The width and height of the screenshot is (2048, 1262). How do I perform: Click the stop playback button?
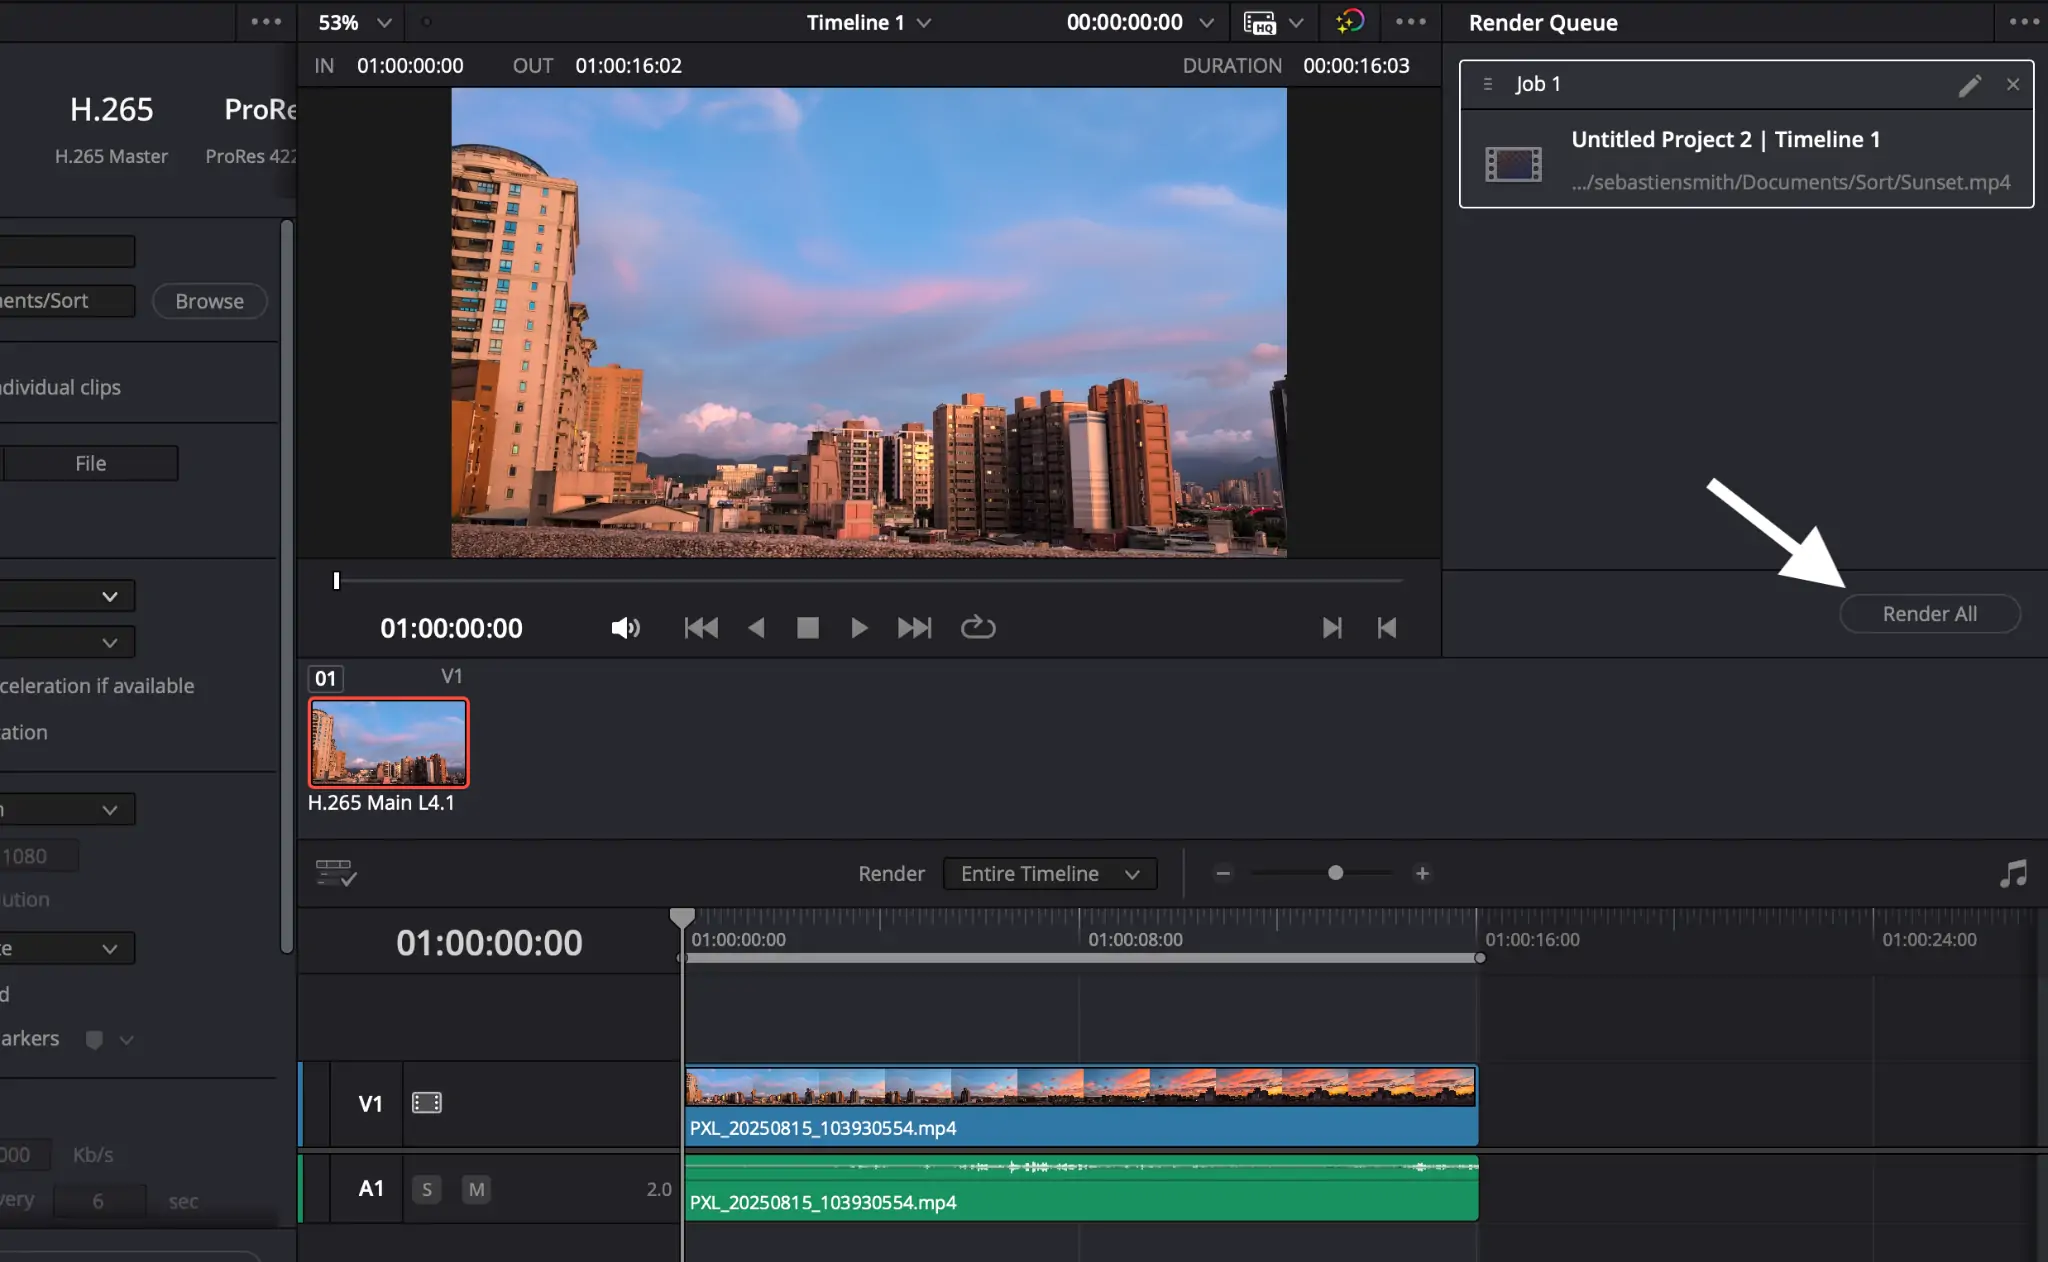coord(807,628)
